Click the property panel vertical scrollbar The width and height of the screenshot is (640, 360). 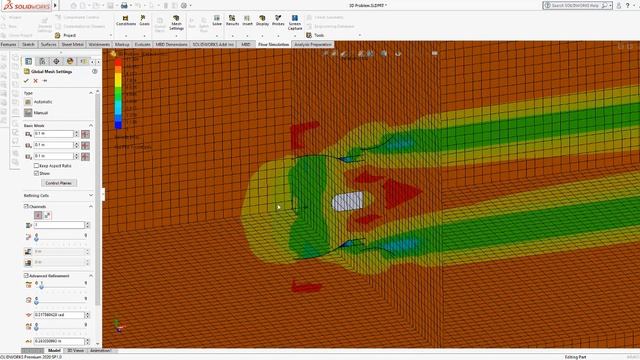[98, 200]
